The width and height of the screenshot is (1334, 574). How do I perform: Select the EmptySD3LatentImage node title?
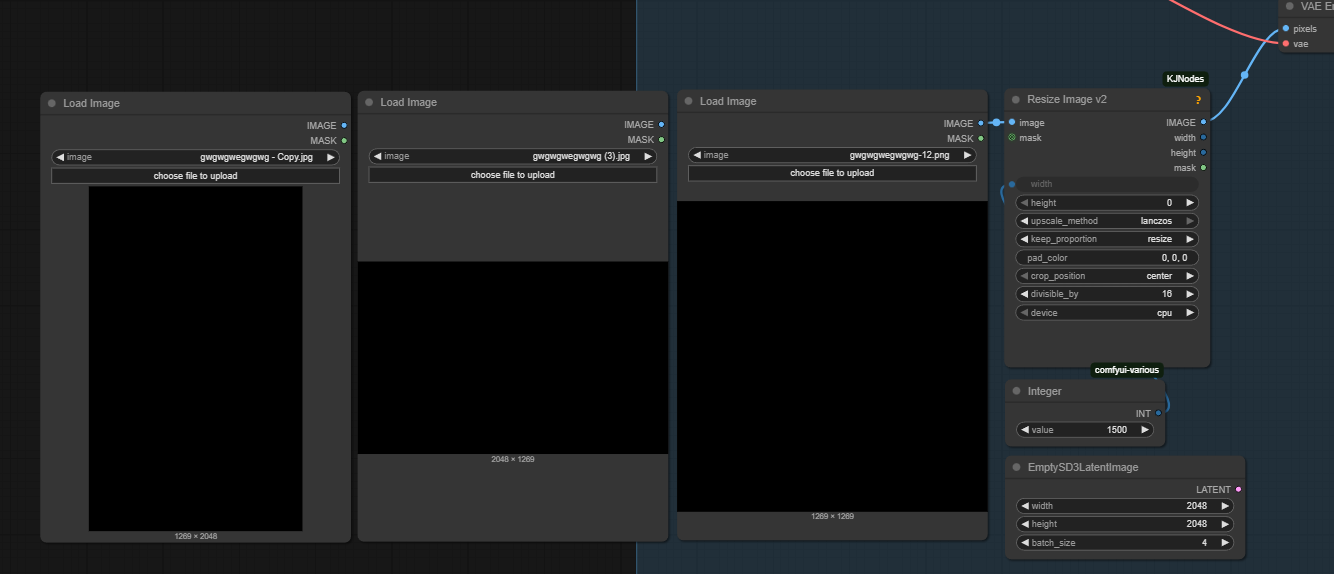1083,467
